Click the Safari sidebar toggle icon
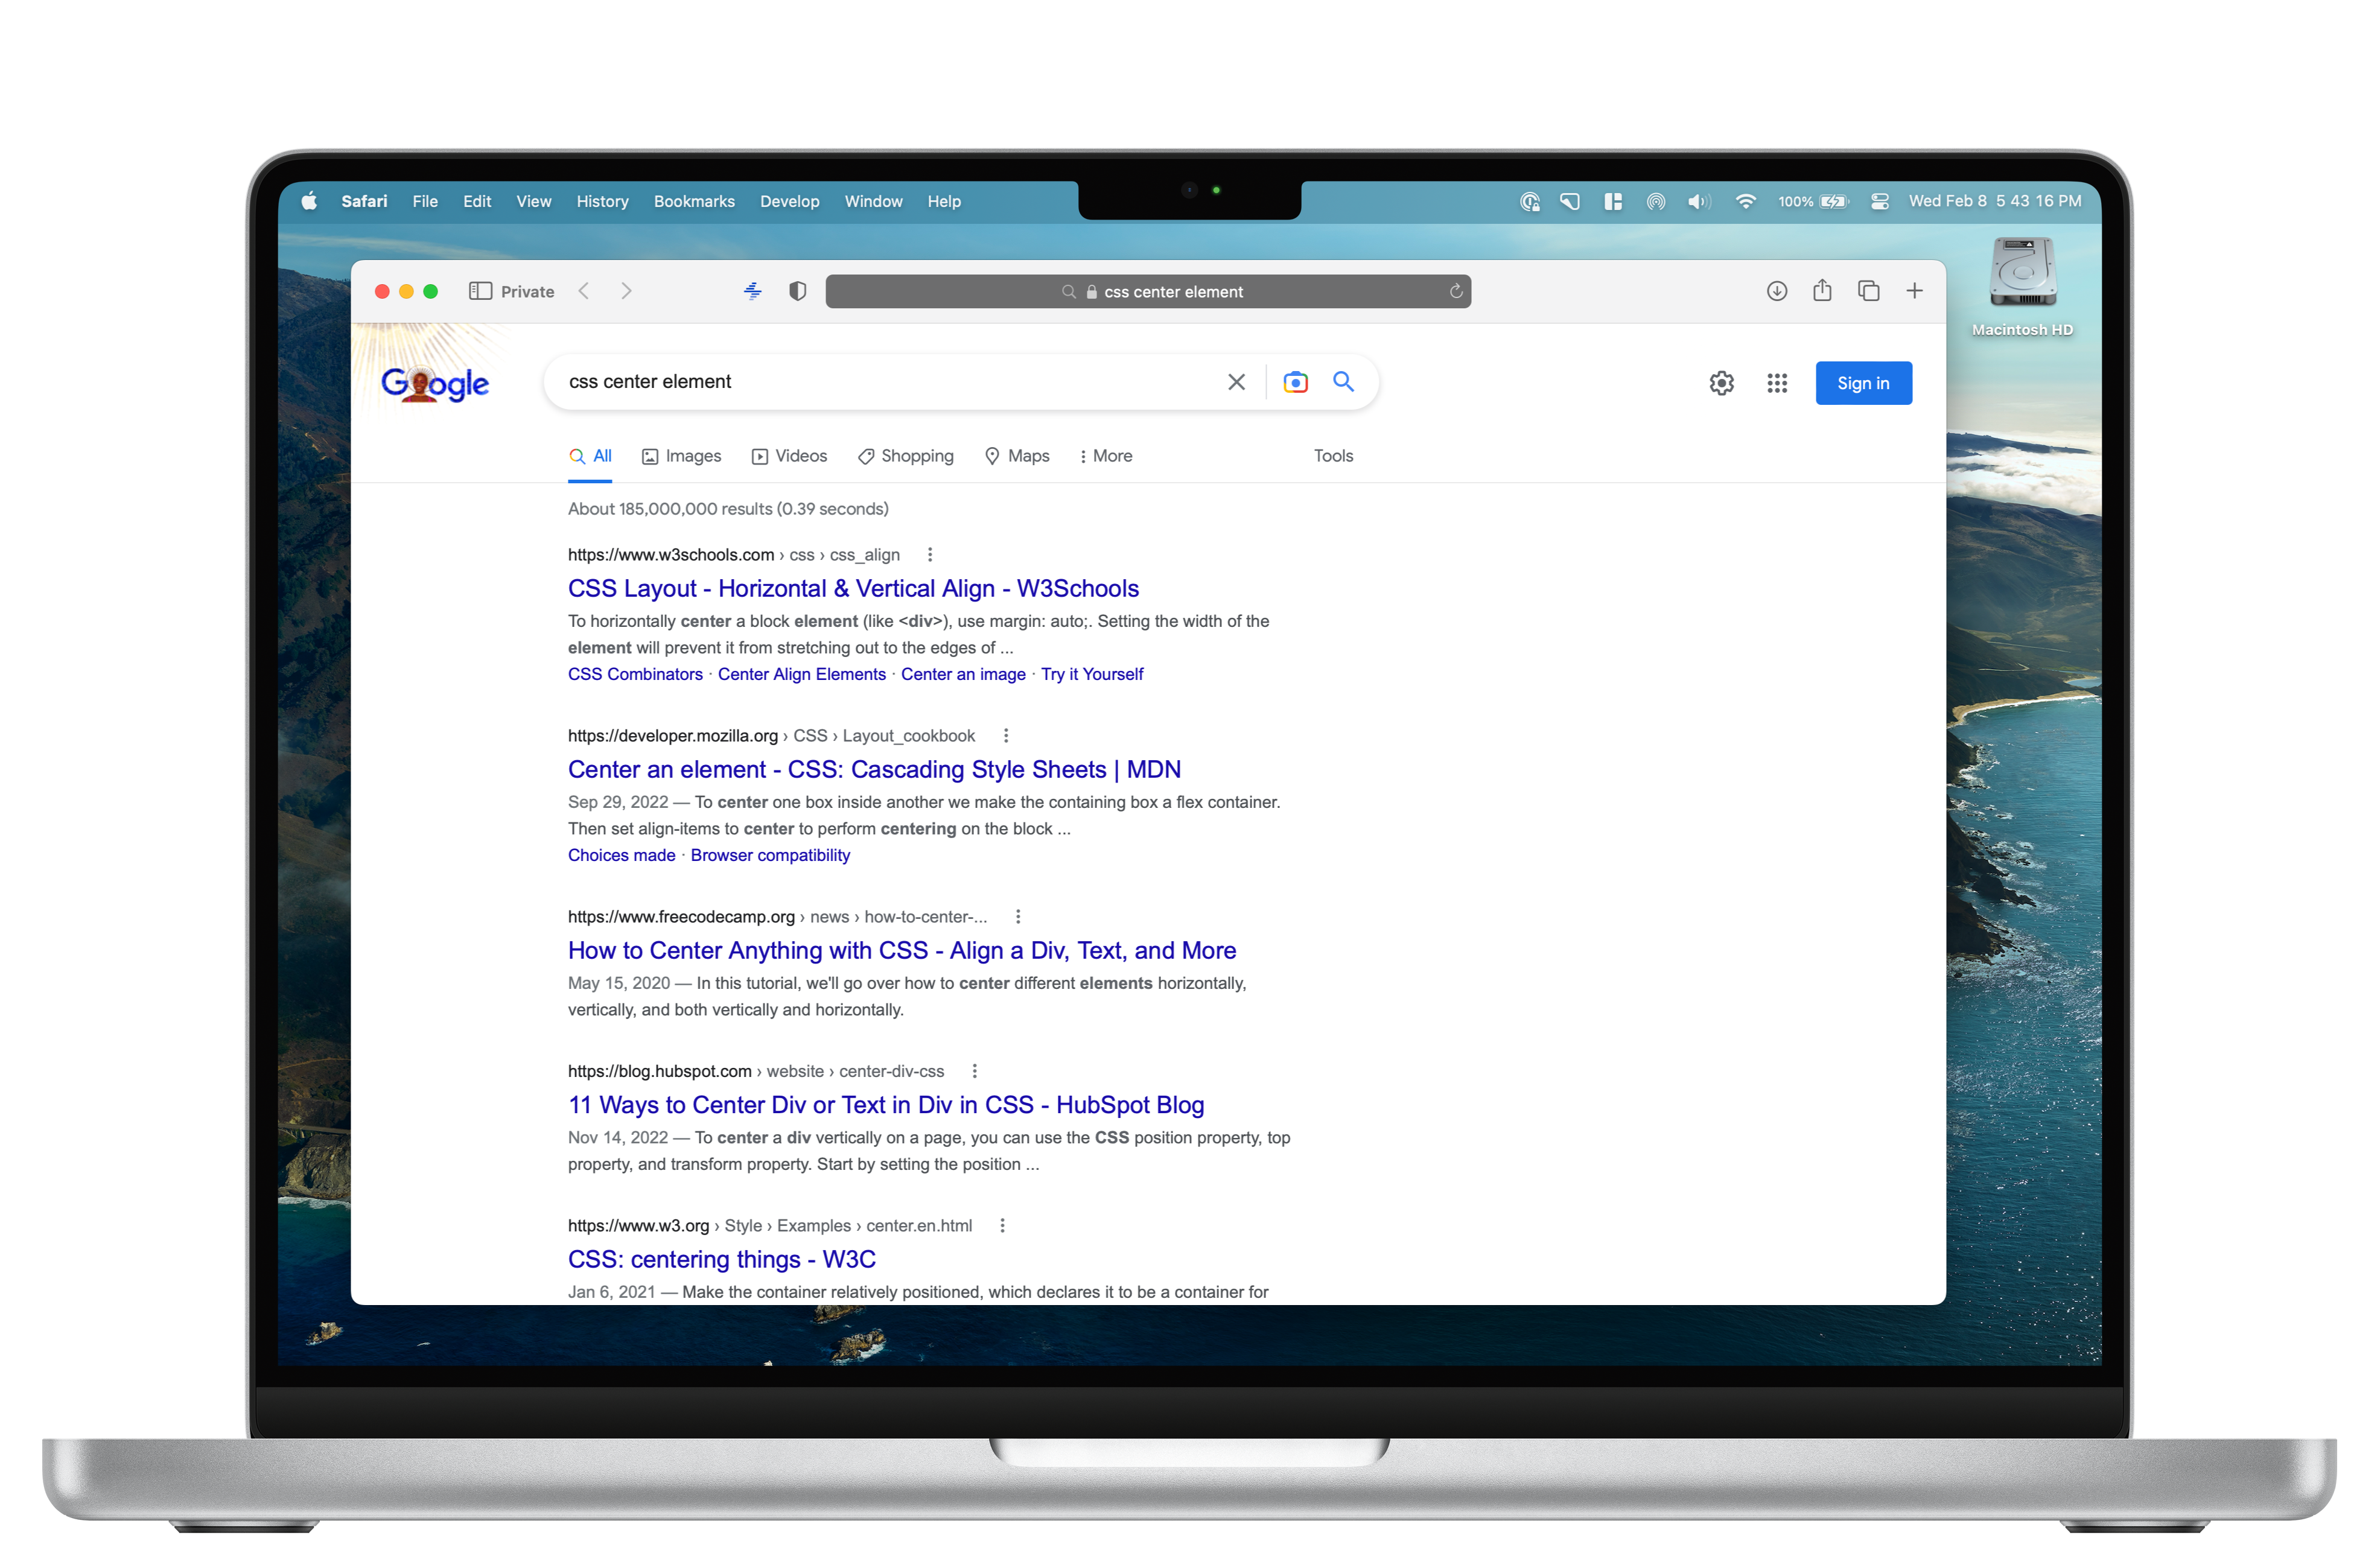This screenshot has width=2380, height=1547. 480,291
